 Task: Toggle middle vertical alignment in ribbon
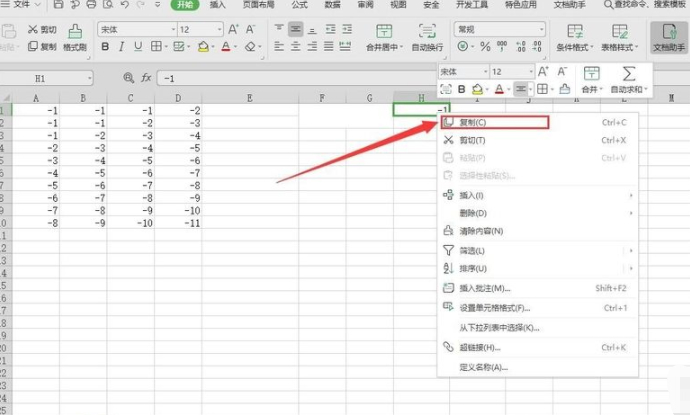(x=295, y=29)
